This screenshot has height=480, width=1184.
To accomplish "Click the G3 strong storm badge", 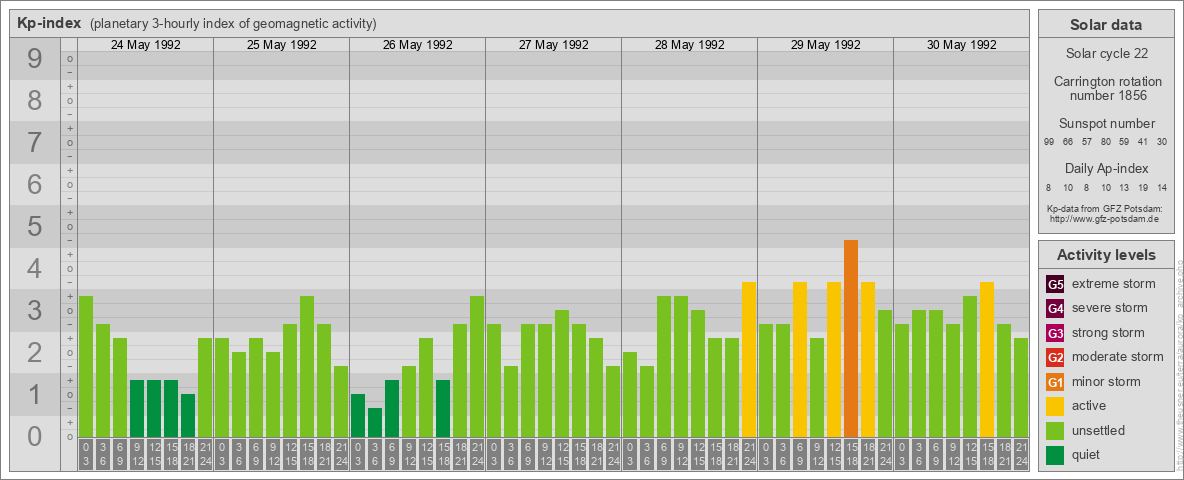I will pyautogui.click(x=1055, y=333).
